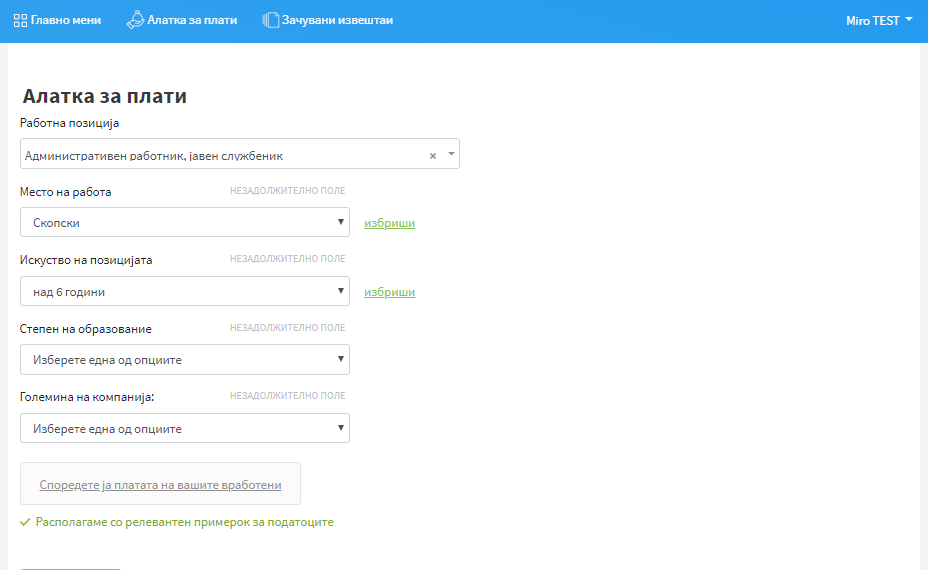Click НЕЗАДОЛЖИТЕЛНО ПОЛЕ above the education field
This screenshot has height=570, width=928.
(288, 327)
